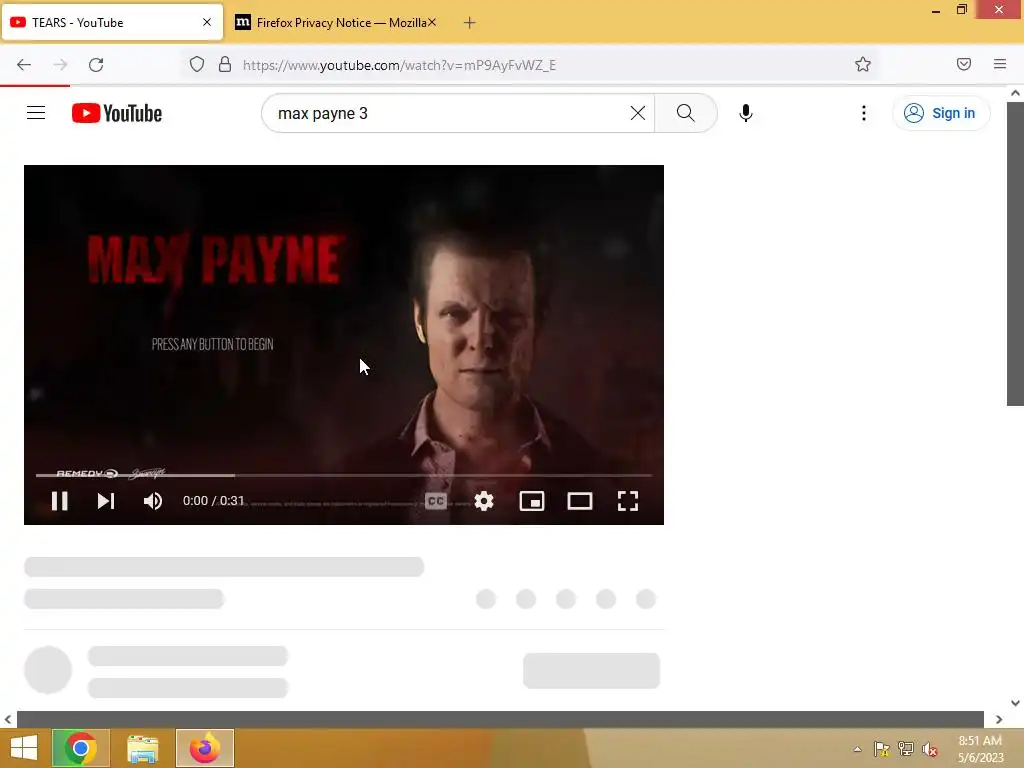Switch to Firefox Privacy Notice tab
1024x768 pixels.
(x=333, y=22)
